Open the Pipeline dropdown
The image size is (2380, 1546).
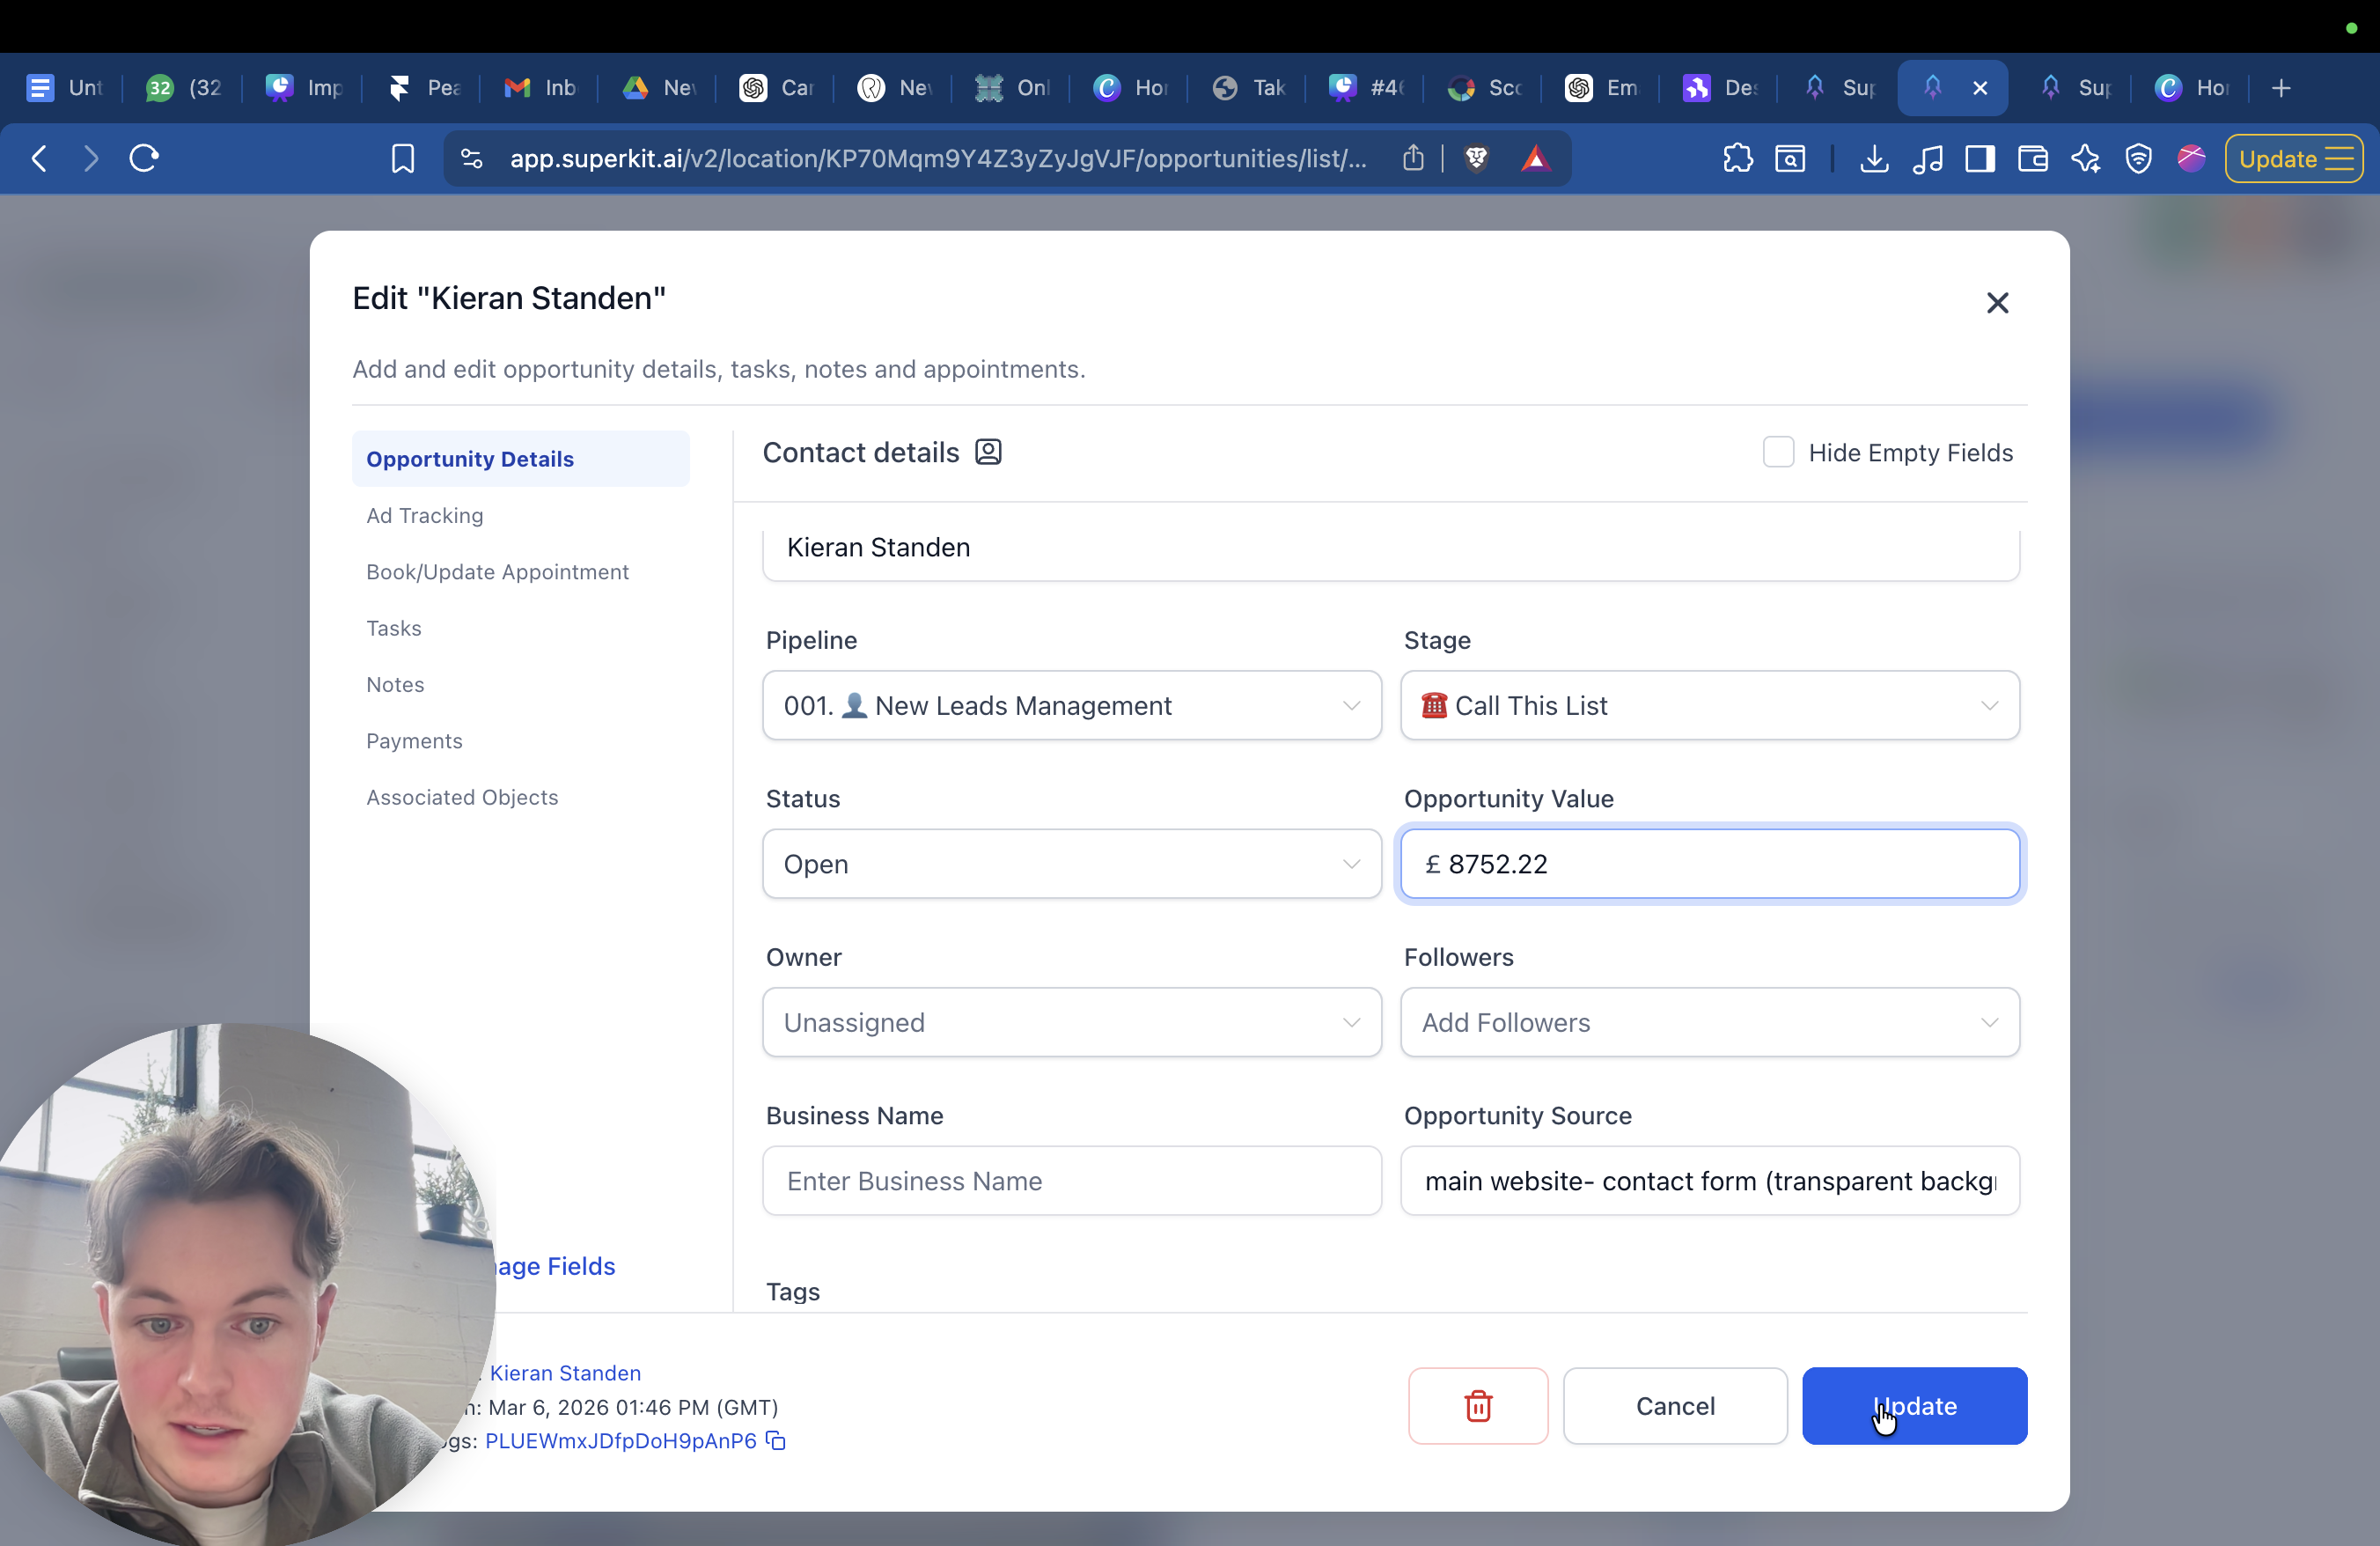pyautogui.click(x=1071, y=705)
